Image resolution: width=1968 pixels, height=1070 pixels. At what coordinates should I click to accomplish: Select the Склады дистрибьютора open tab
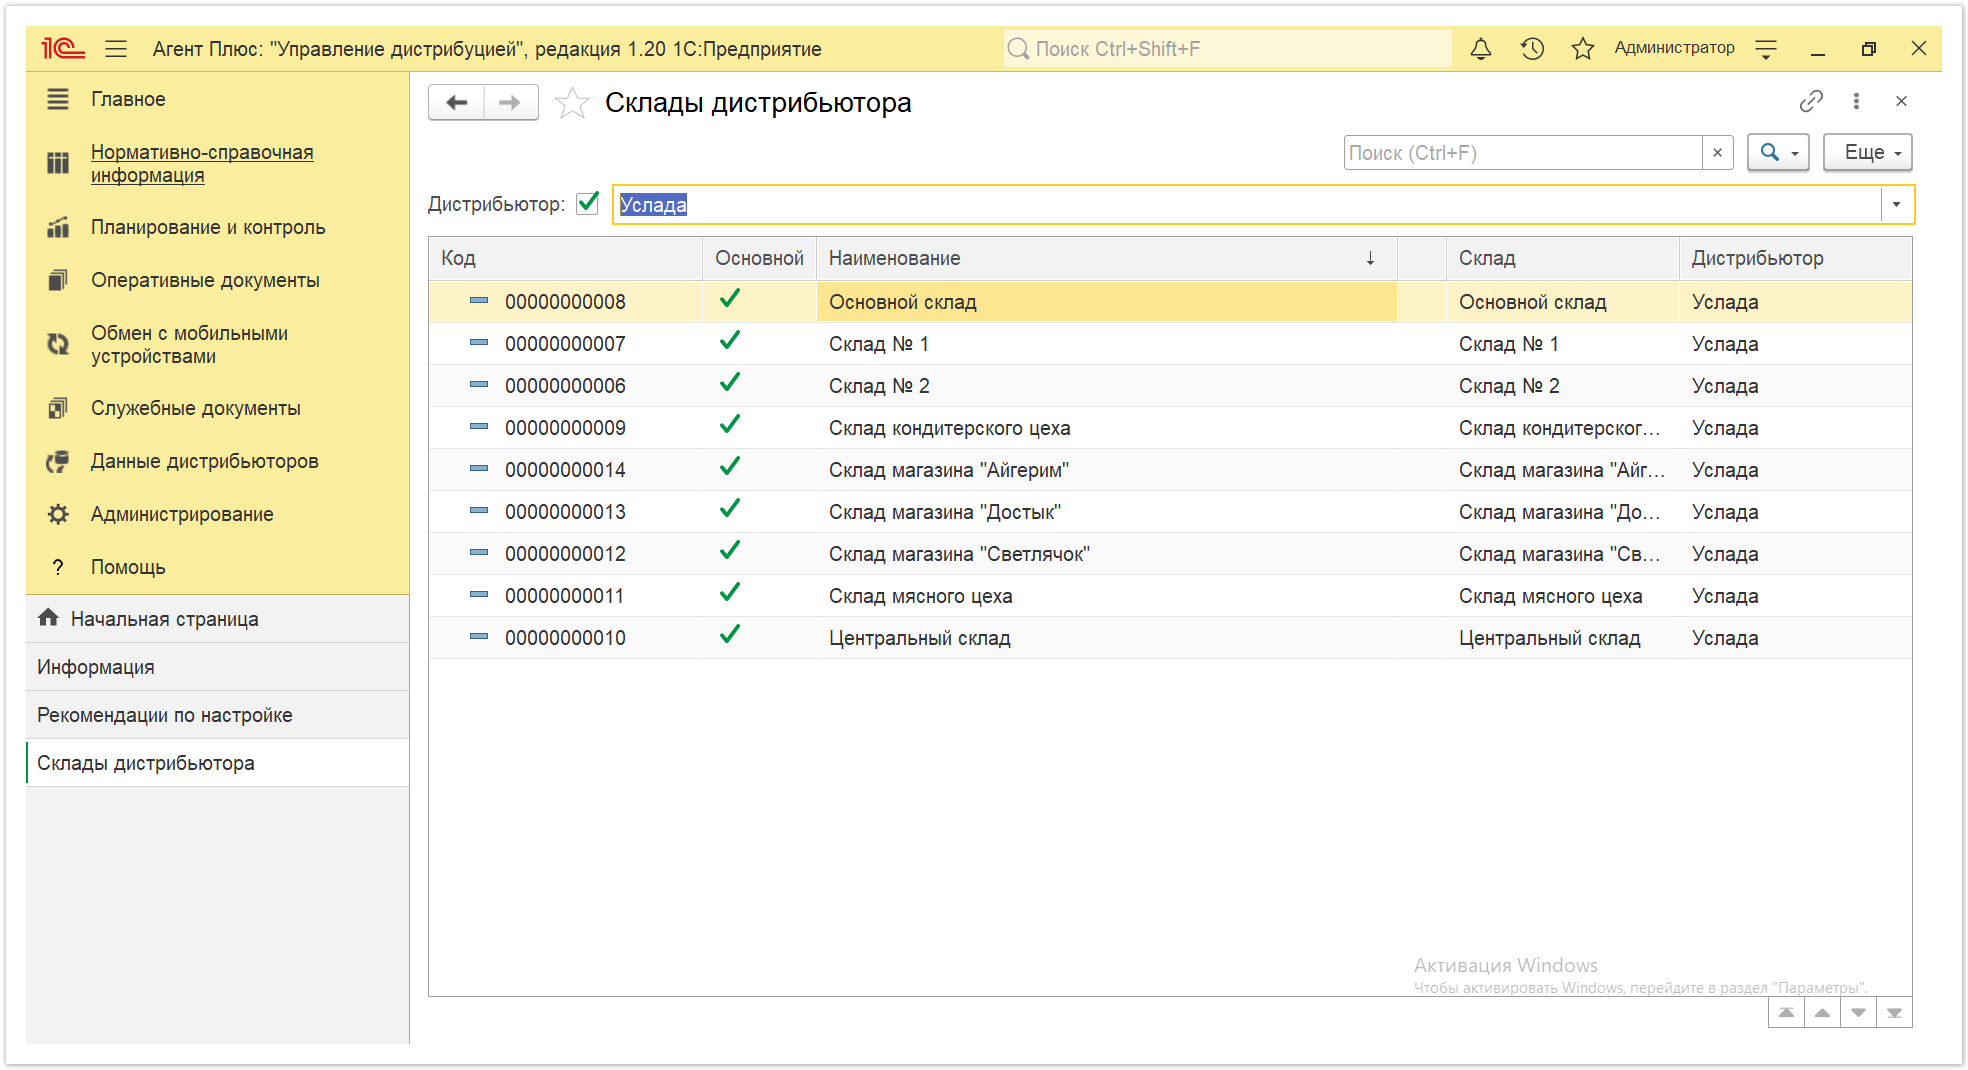[217, 763]
